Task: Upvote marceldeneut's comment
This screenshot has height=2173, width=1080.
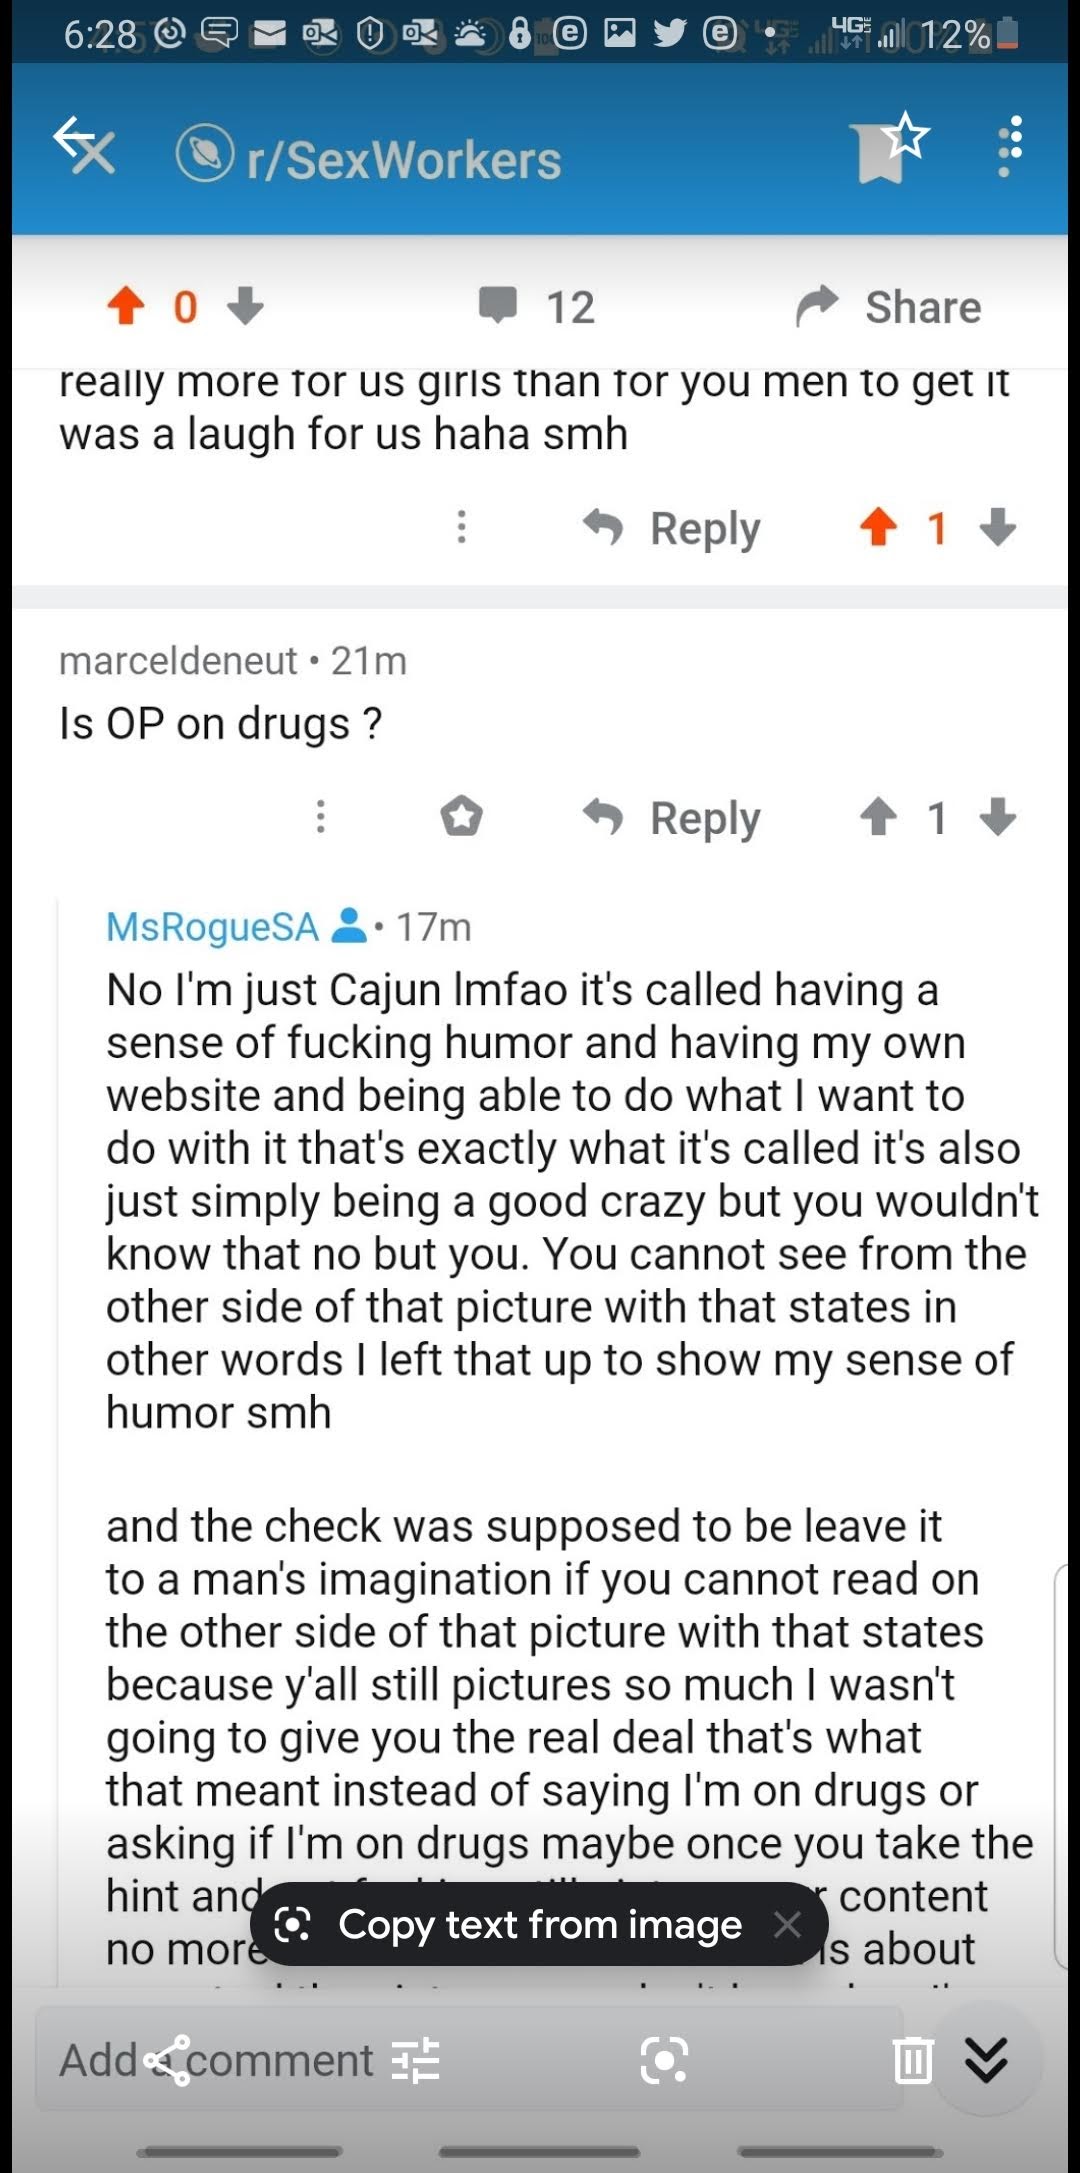Action: pos(879,817)
